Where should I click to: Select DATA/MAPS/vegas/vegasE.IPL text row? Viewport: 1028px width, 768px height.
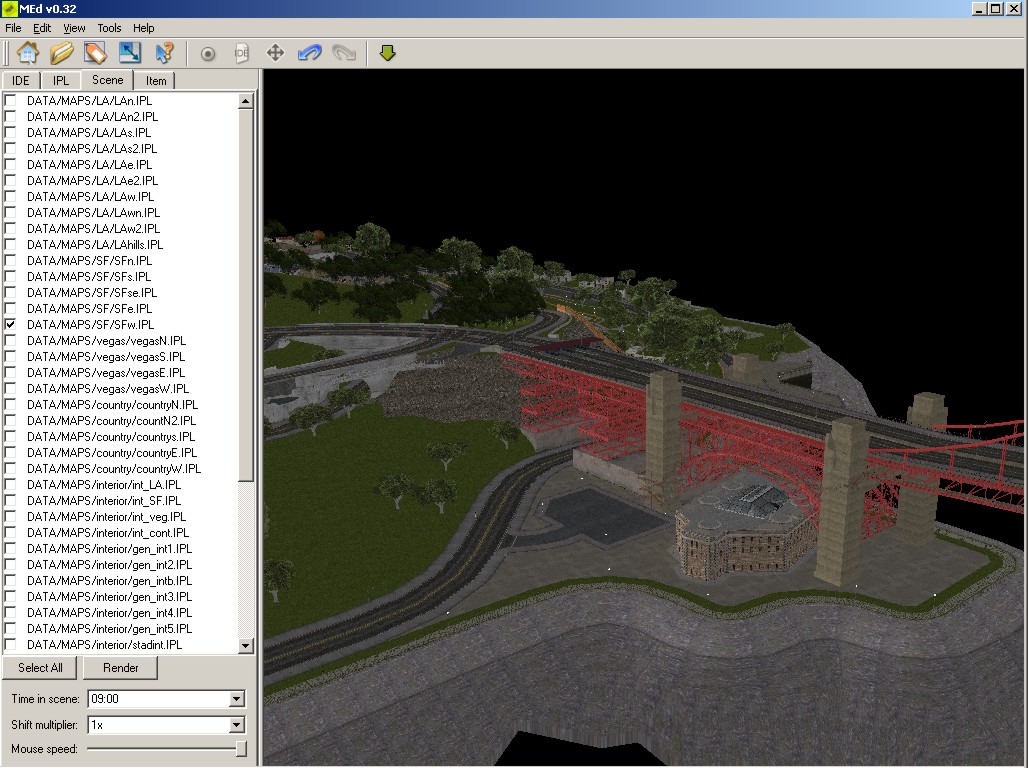106,373
